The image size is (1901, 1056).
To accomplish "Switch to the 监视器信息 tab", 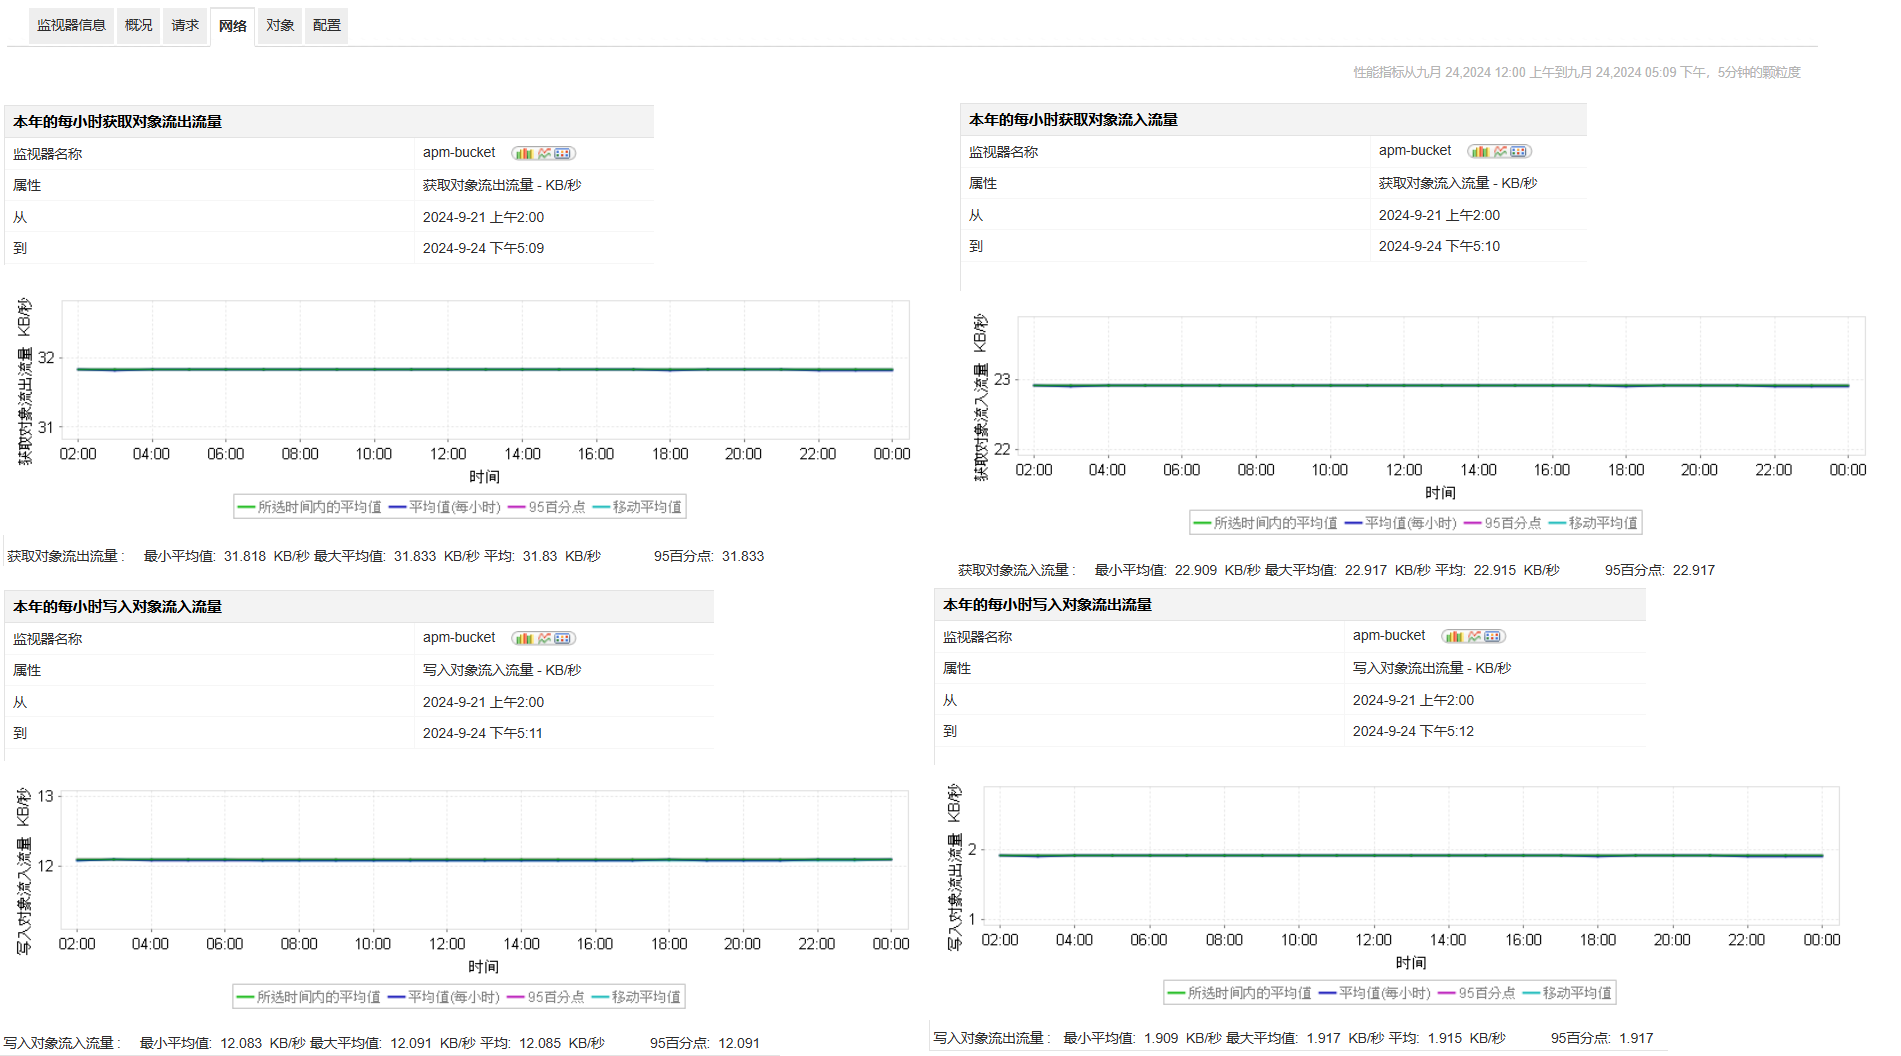I will (x=71, y=25).
